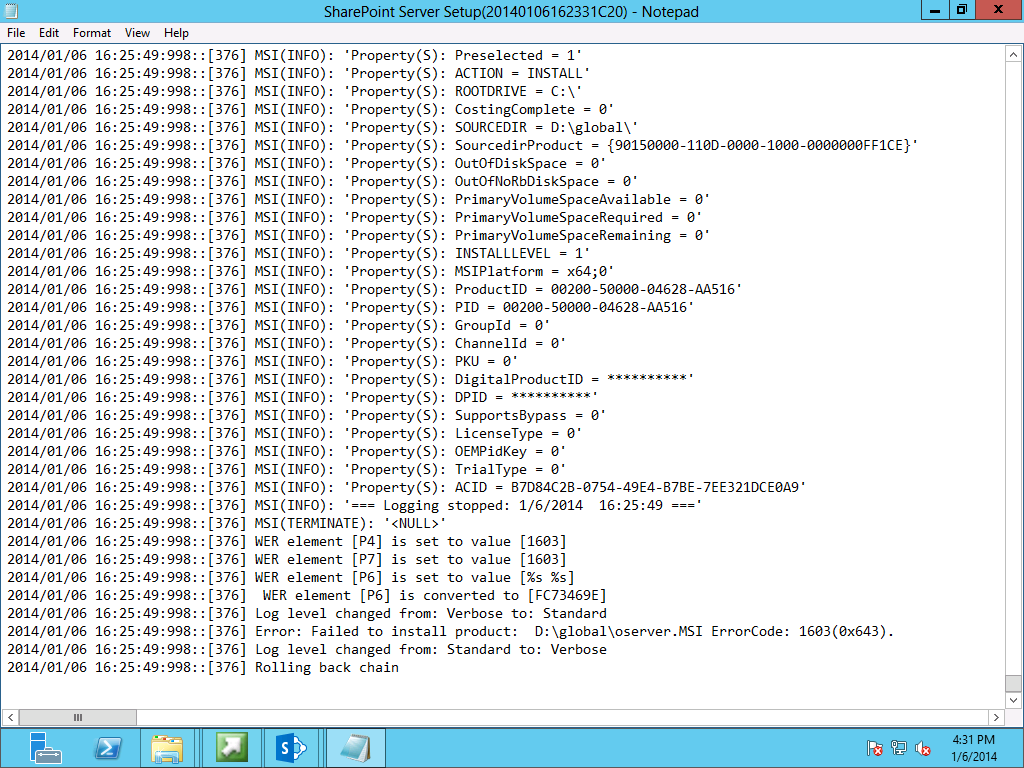Open the SharePoint setup taskbar icon
Screen dimensions: 1024x768
point(293,747)
